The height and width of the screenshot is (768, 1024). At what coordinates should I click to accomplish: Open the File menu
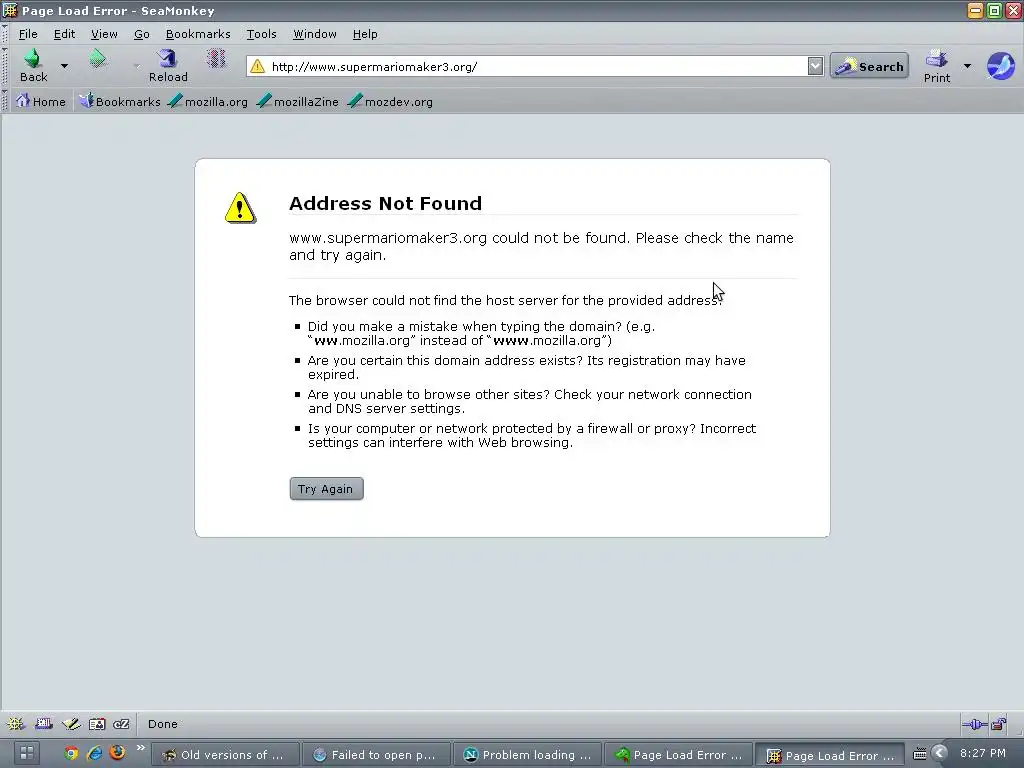click(27, 34)
